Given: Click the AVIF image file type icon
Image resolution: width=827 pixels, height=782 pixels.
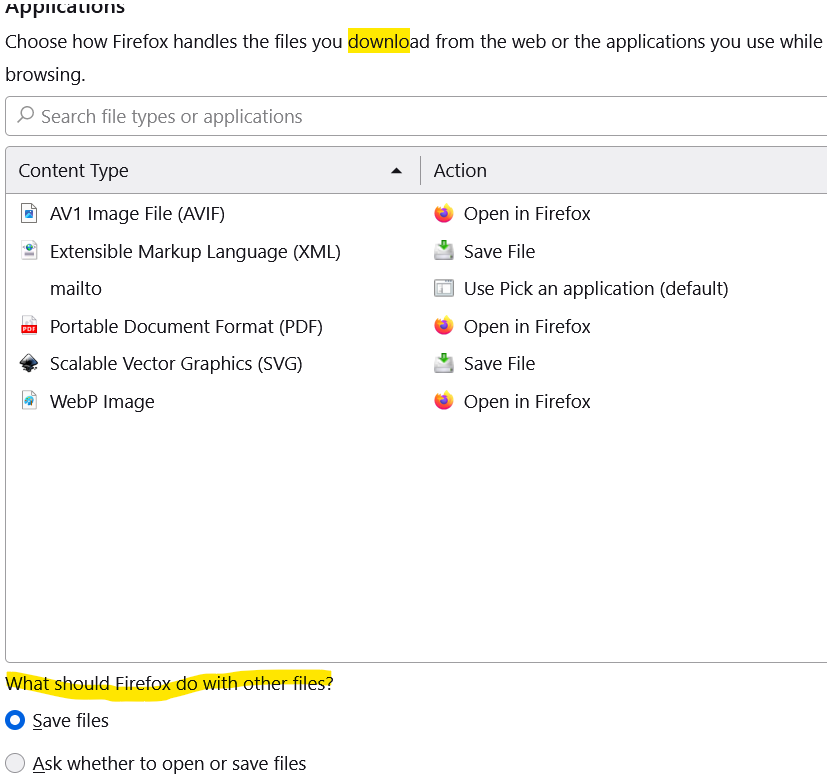Looking at the screenshot, I should 29,214.
